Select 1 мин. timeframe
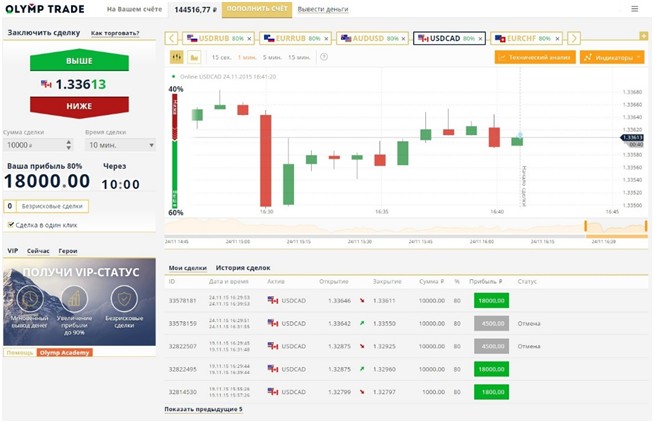 point(247,57)
